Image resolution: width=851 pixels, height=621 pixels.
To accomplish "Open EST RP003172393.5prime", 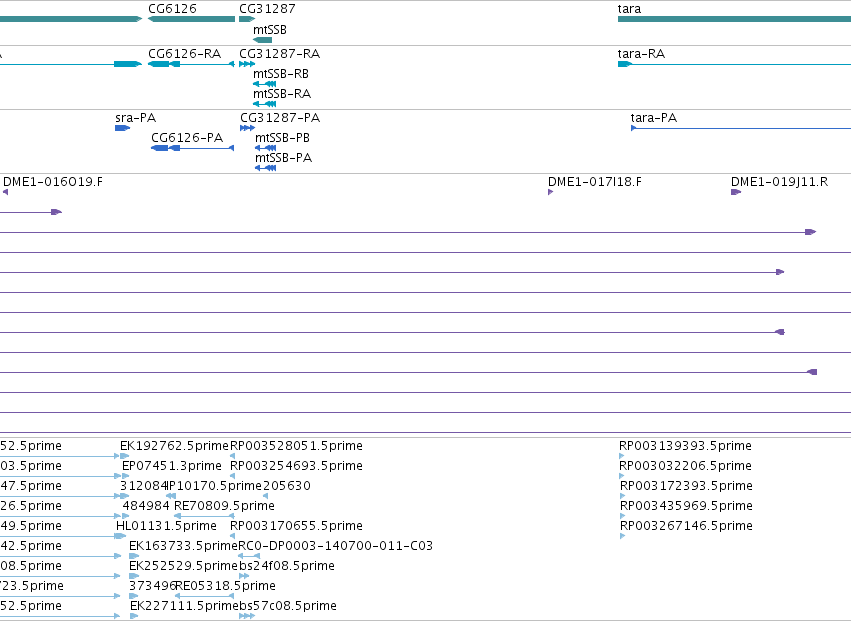I will pos(686,486).
